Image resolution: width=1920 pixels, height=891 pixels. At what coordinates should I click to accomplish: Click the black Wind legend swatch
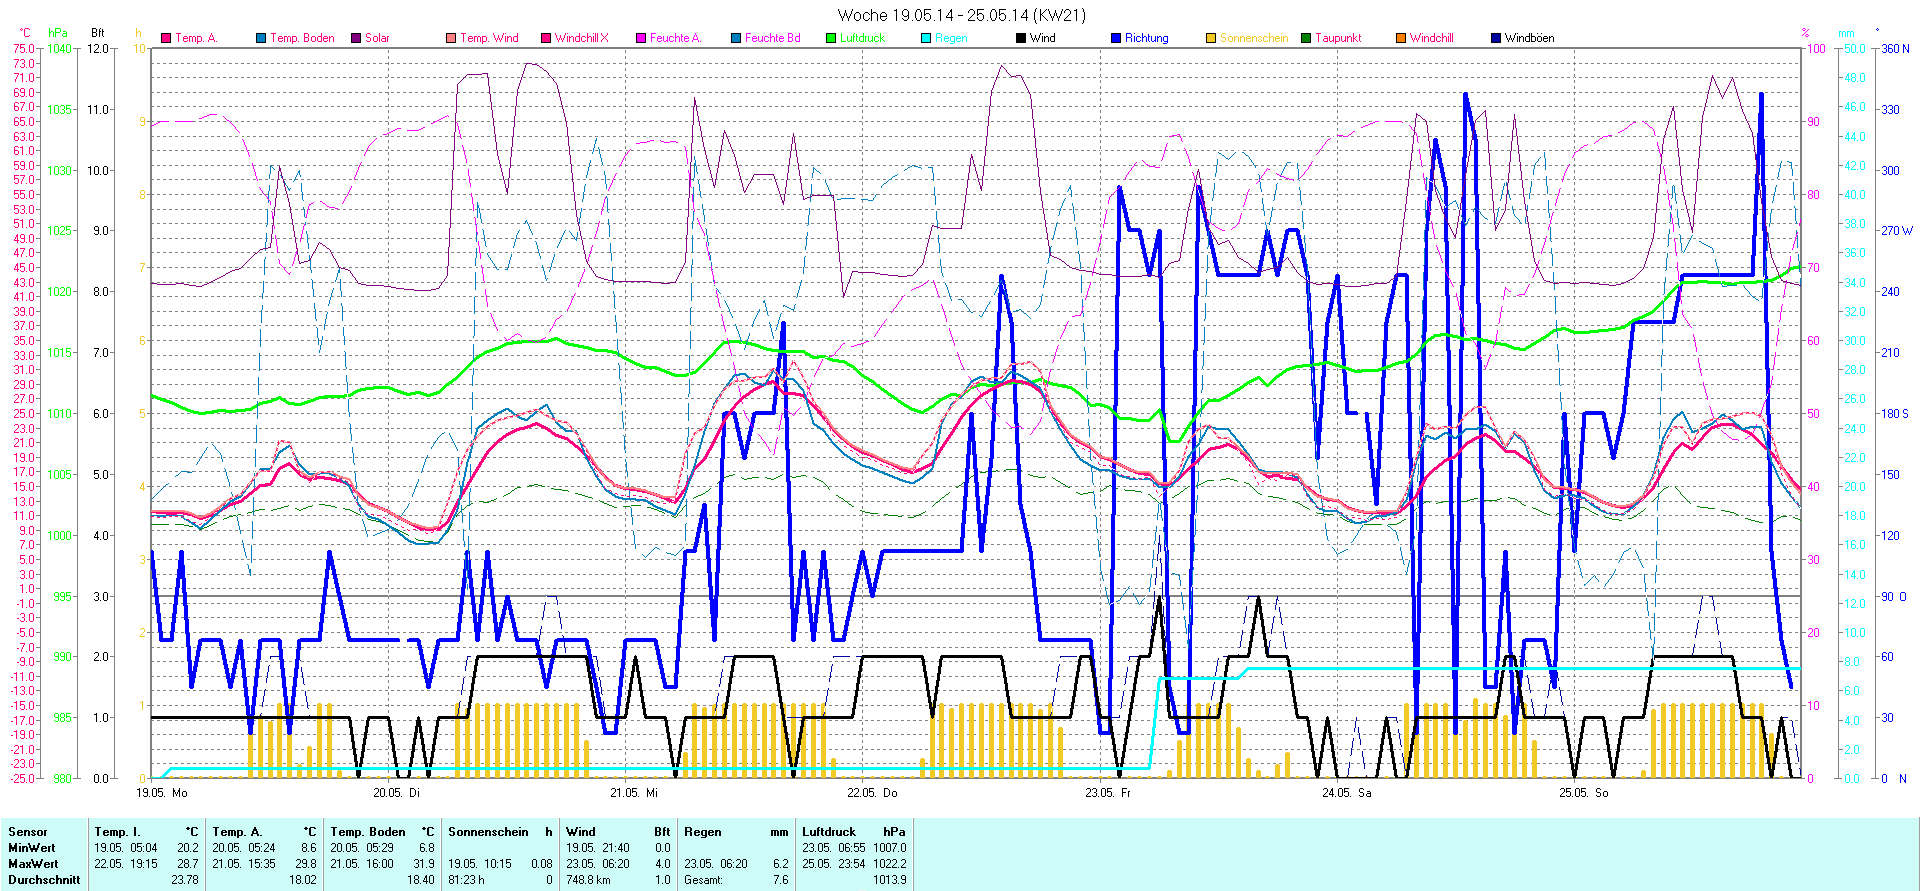1021,38
